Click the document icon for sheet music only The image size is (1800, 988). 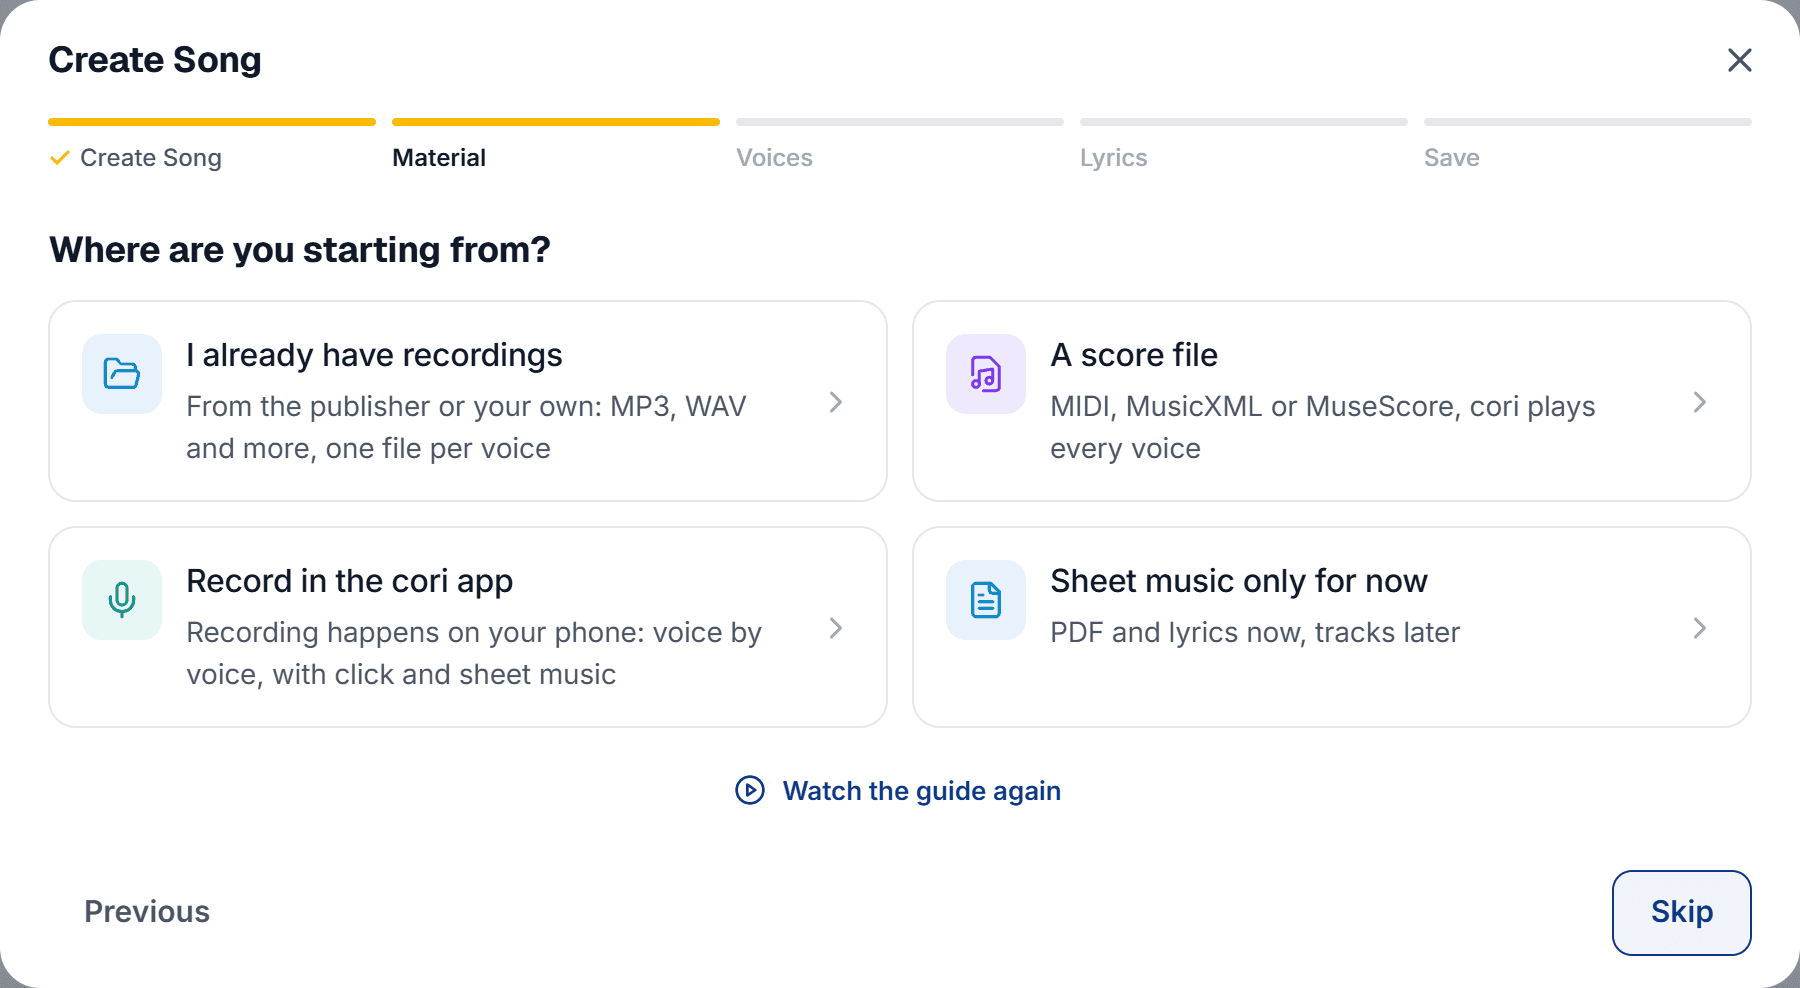click(x=986, y=600)
